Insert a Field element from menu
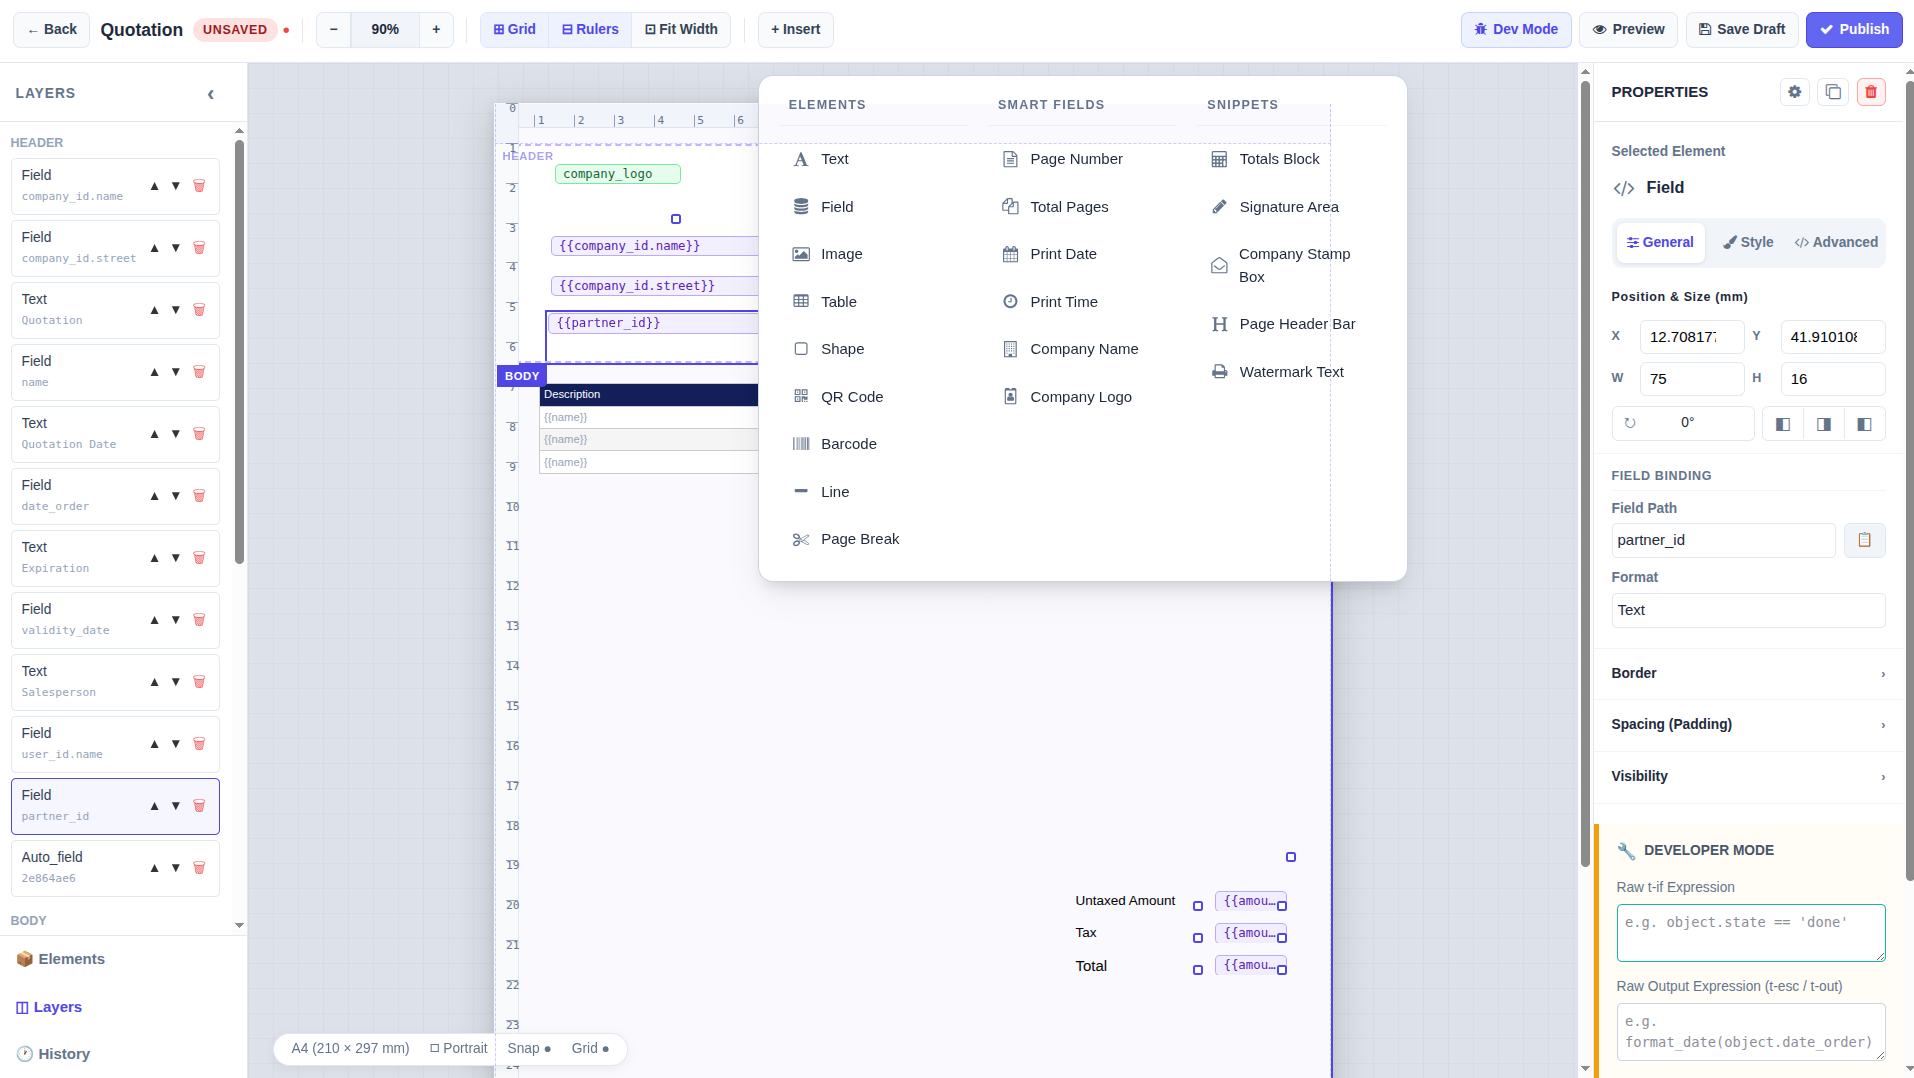This screenshot has width=1914, height=1078. coord(824,207)
